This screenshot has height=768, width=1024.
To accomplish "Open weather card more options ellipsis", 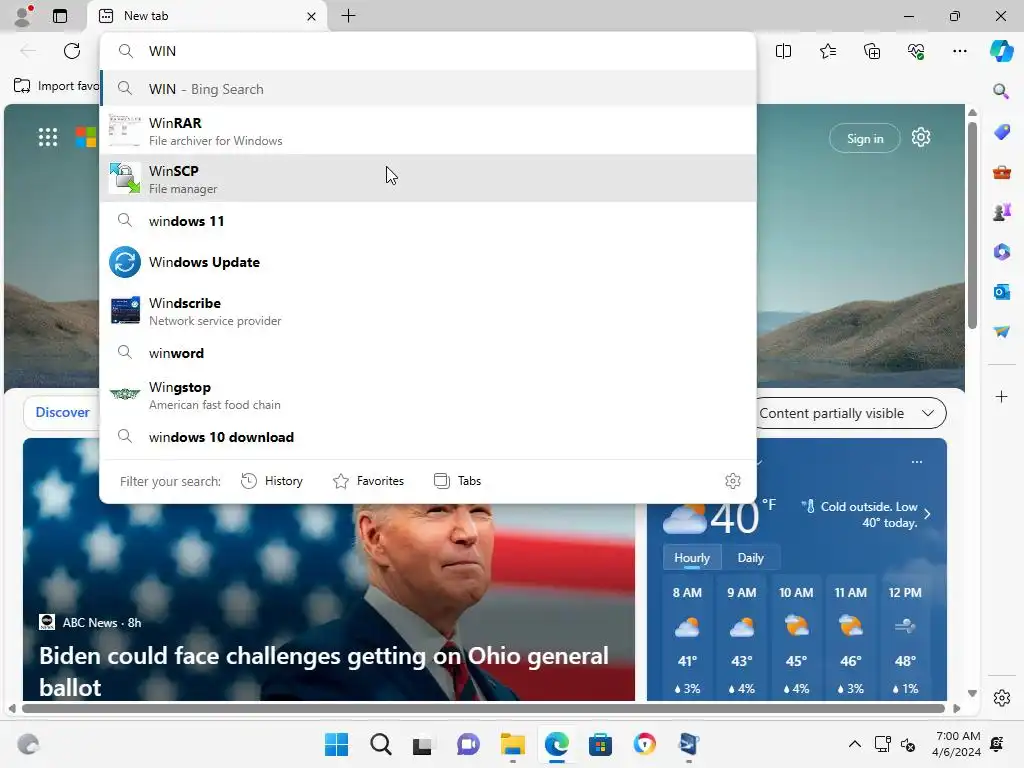I will pyautogui.click(x=917, y=462).
